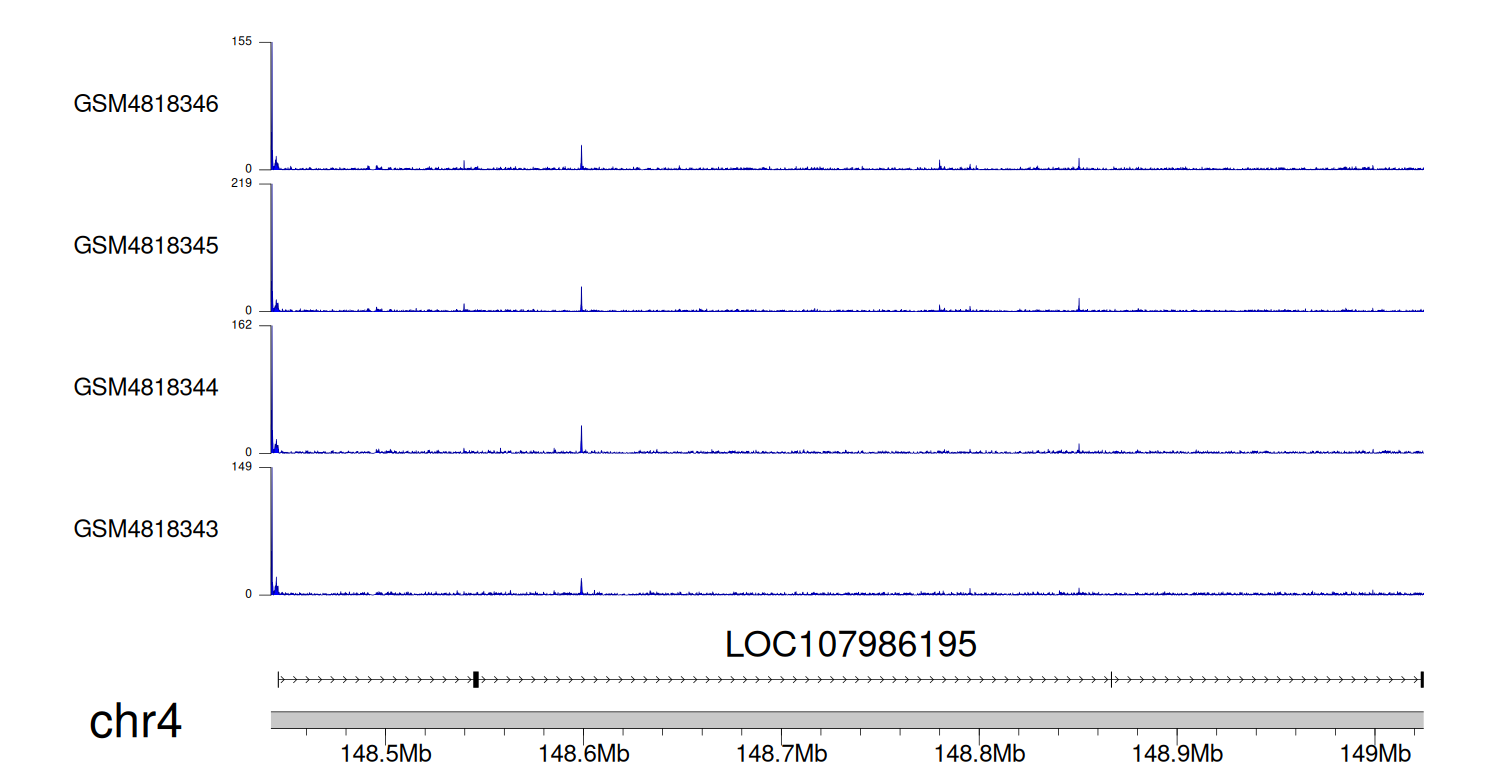Click the GSM4818344 track name
The height and width of the screenshot is (780, 1500).
146,386
